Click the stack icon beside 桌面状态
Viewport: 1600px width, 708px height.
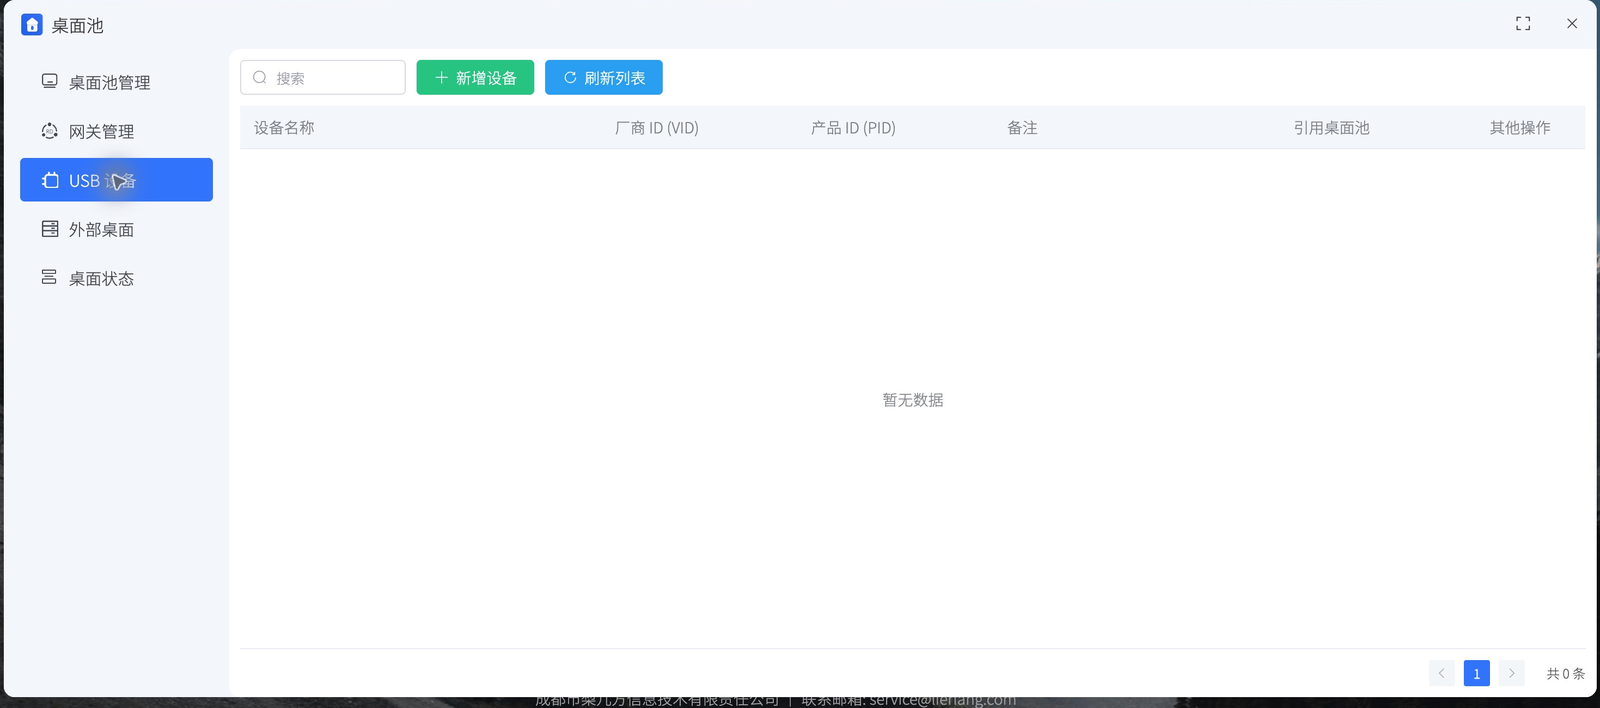tap(49, 277)
